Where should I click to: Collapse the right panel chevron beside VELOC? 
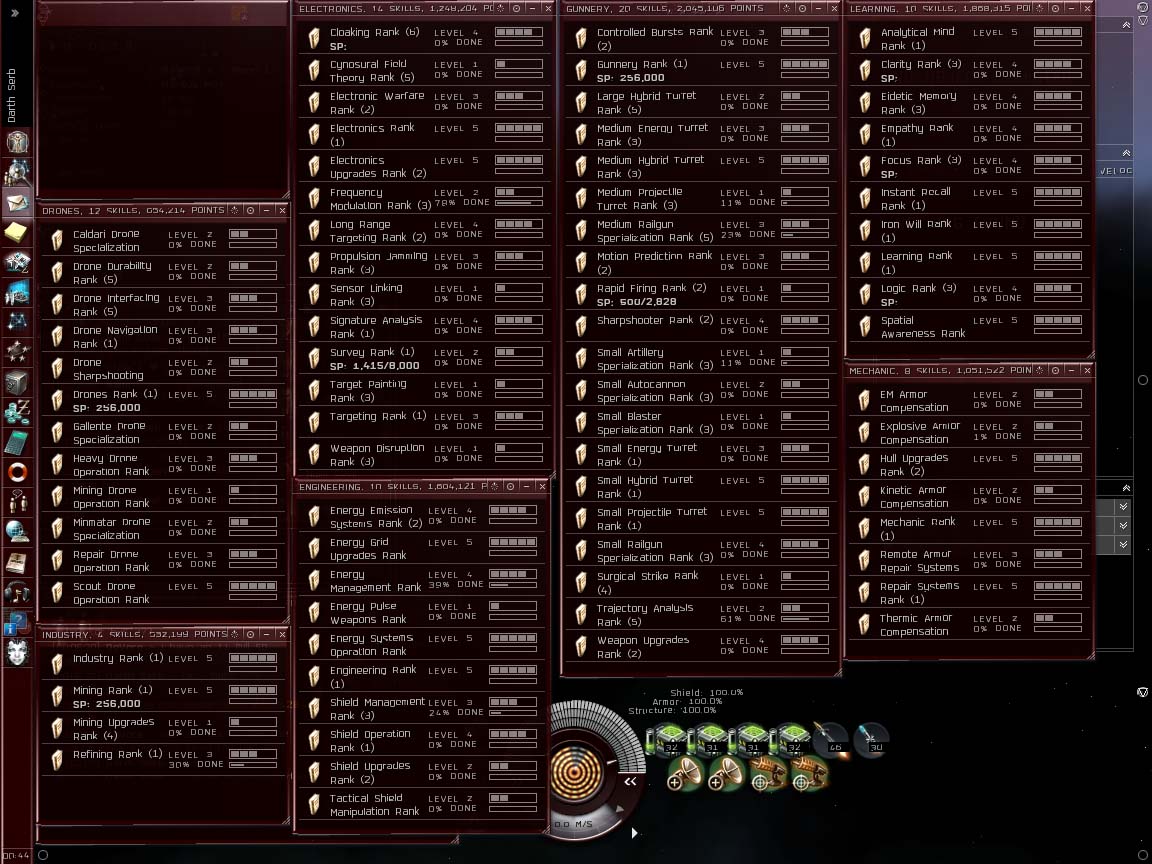1126,153
